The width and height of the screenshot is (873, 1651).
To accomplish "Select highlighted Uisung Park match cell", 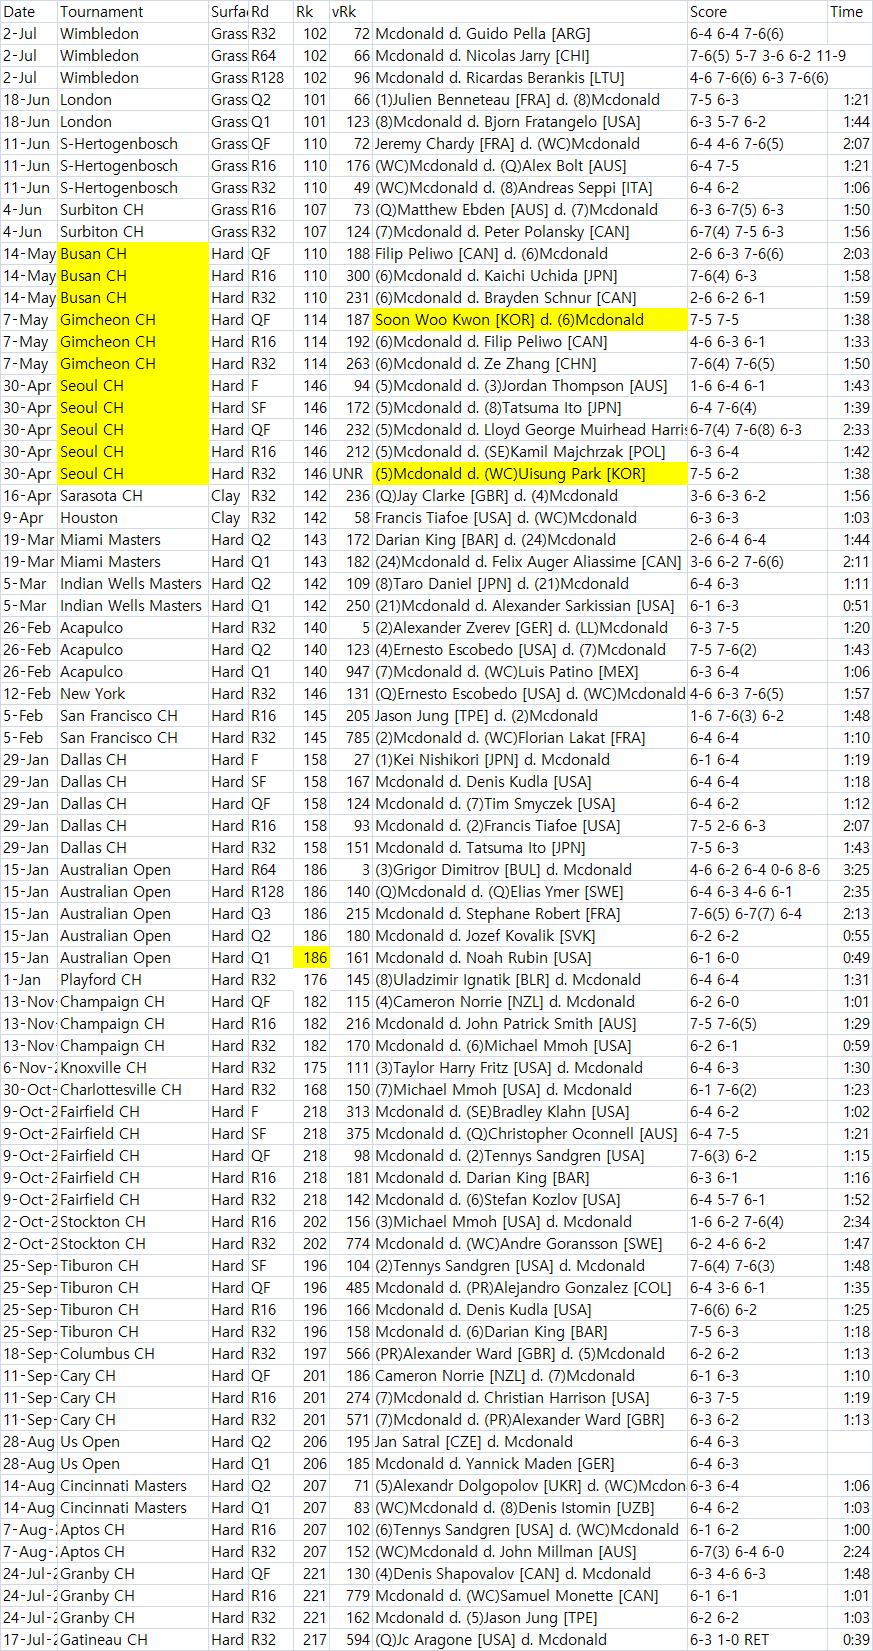I will coord(530,473).
